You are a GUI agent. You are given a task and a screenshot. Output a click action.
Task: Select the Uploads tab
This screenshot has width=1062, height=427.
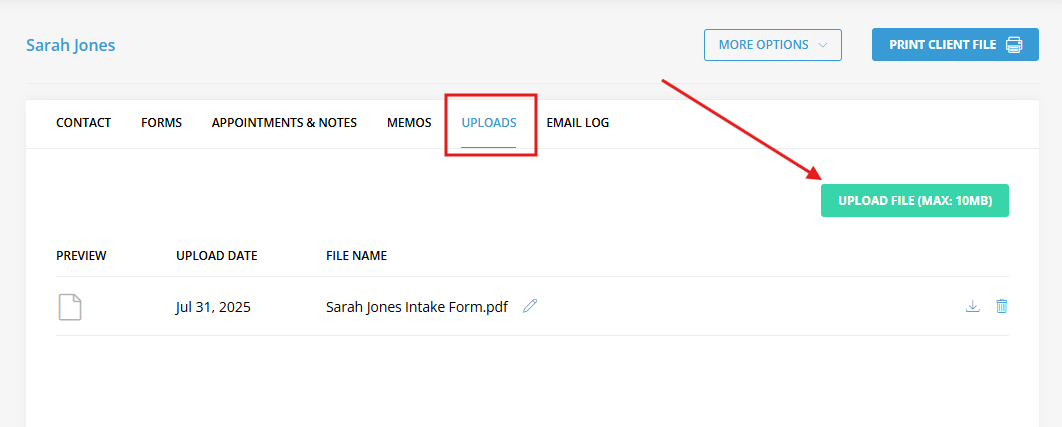point(489,123)
